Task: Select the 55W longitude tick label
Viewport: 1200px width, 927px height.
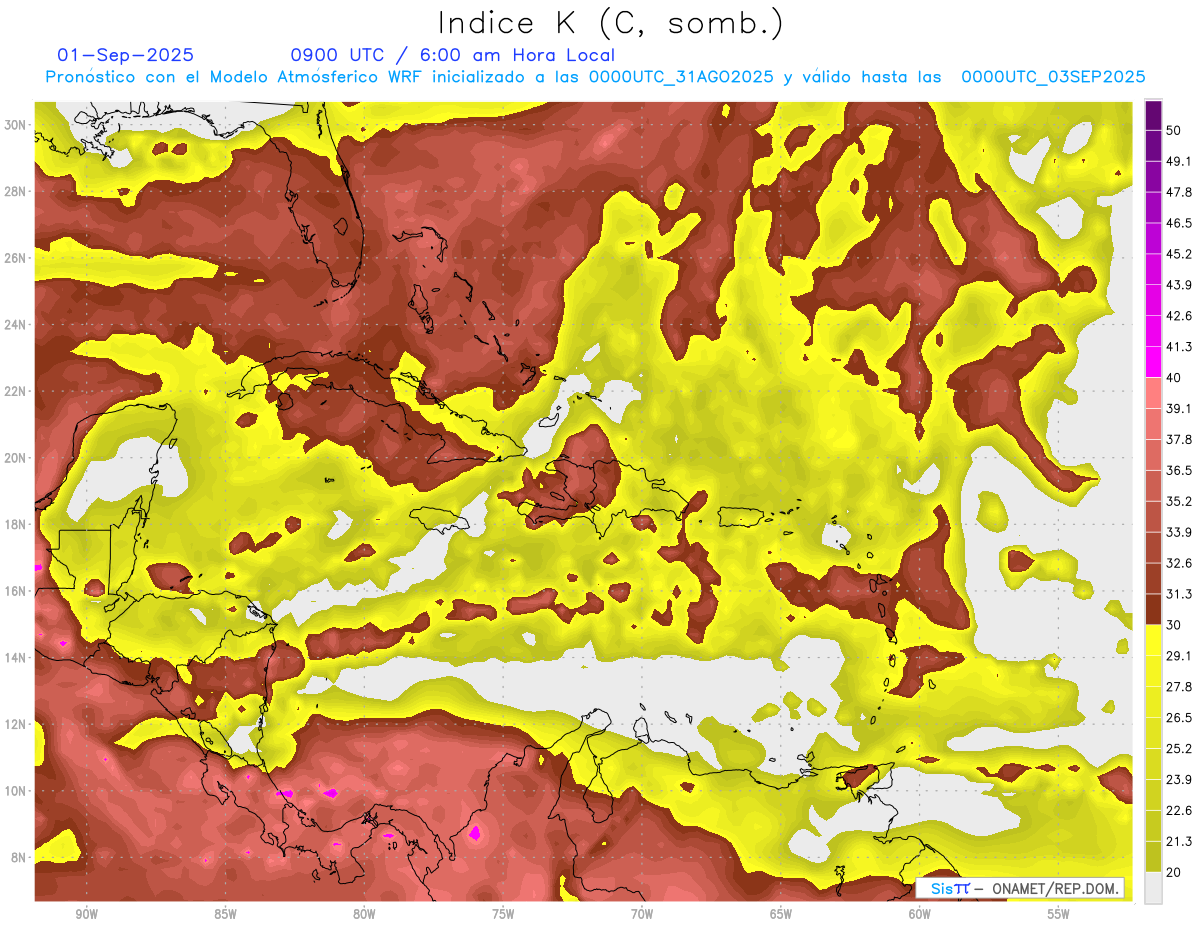Action: tap(1059, 914)
